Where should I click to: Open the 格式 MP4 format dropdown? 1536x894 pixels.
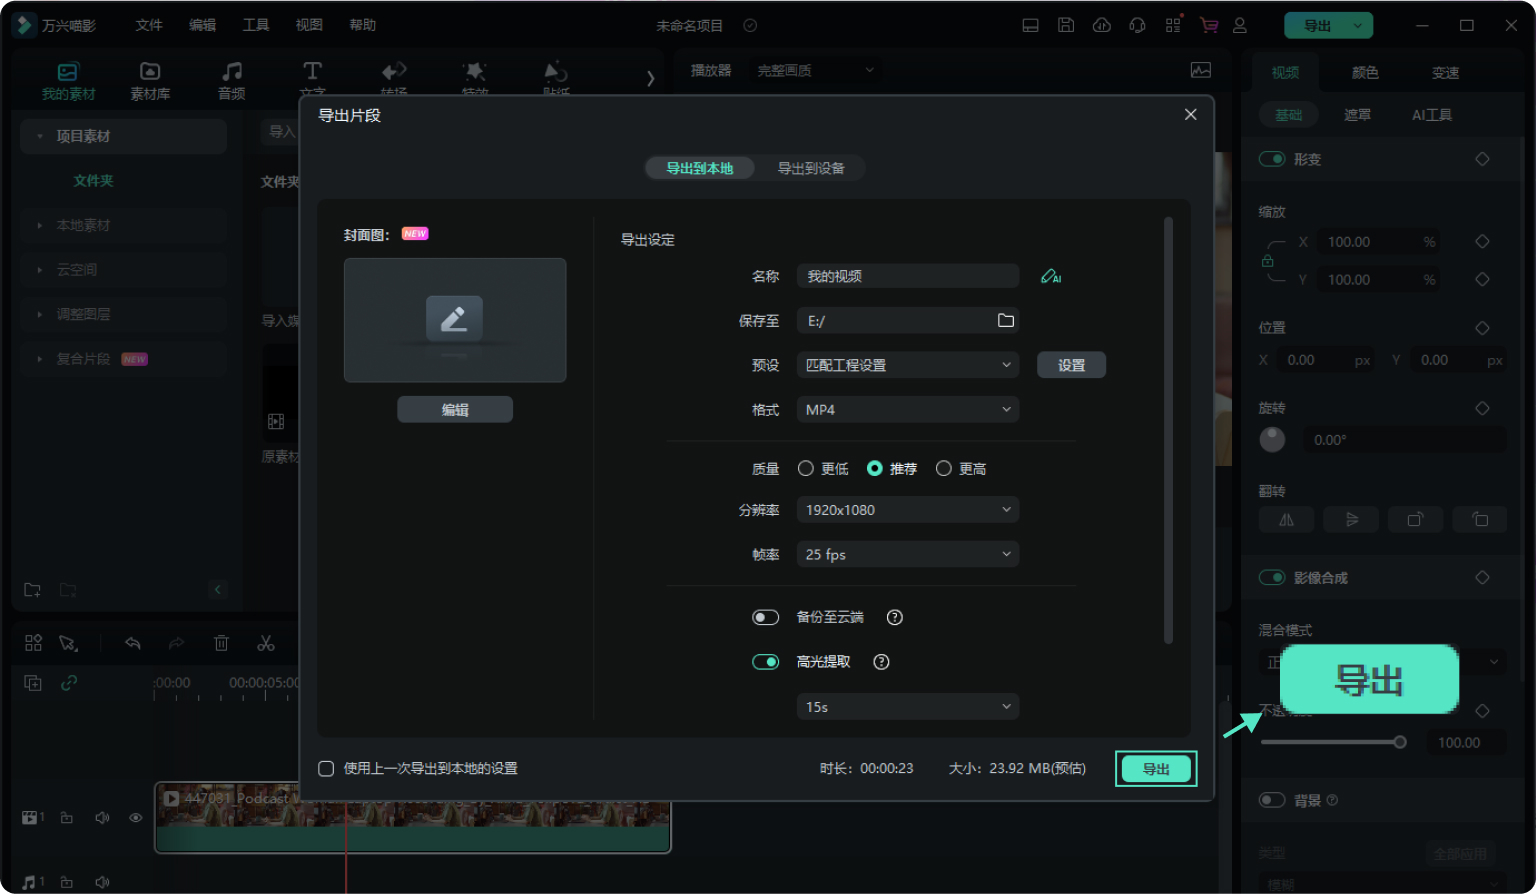point(907,410)
